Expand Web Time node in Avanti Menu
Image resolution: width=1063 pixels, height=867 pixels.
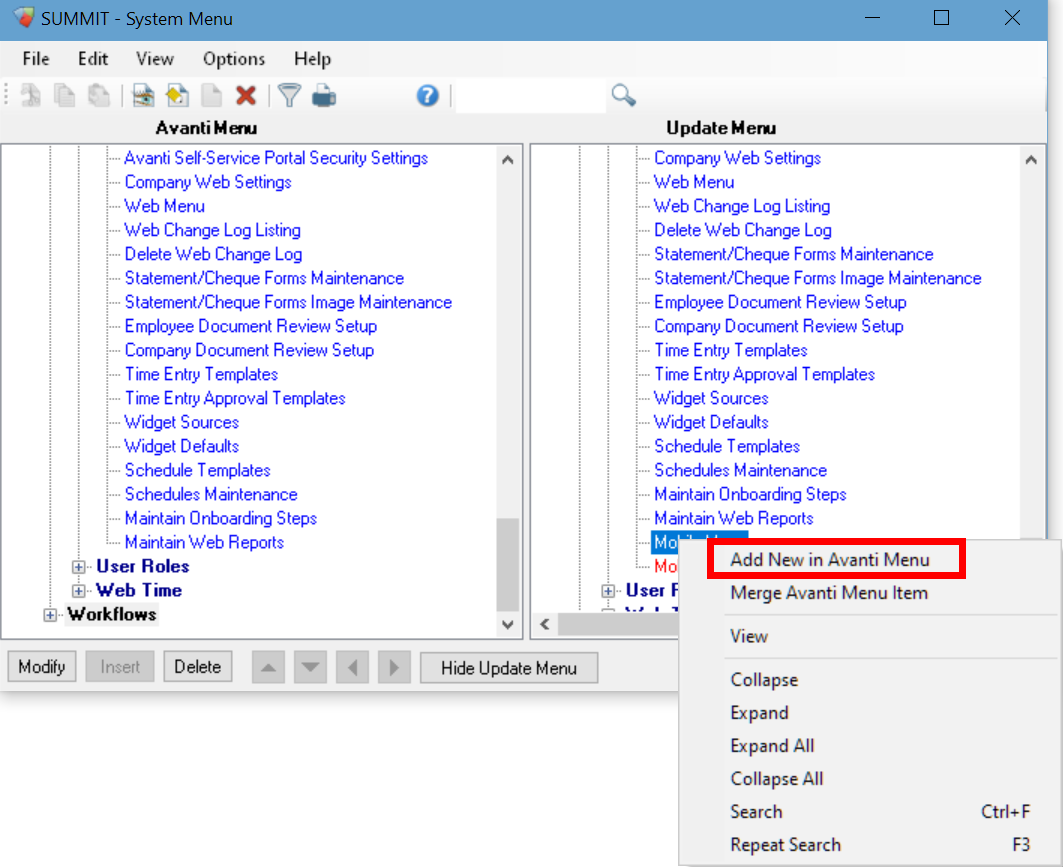coord(79,591)
